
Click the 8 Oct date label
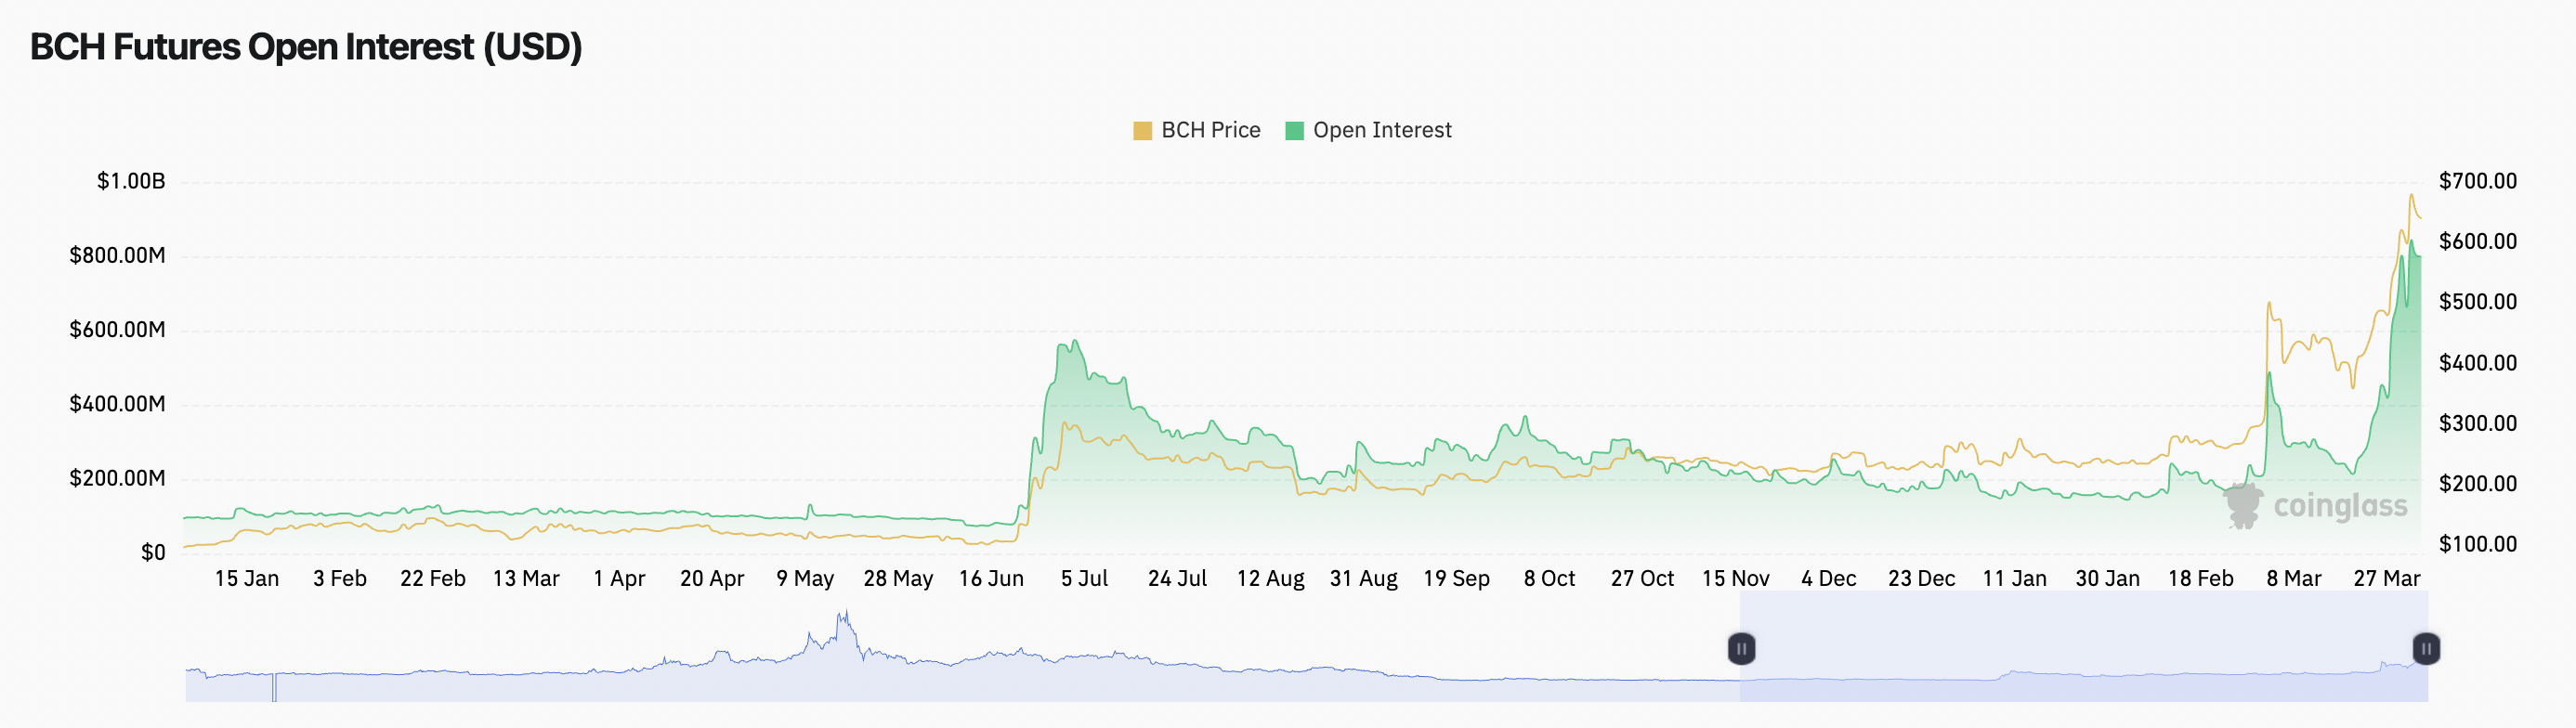pos(1549,579)
